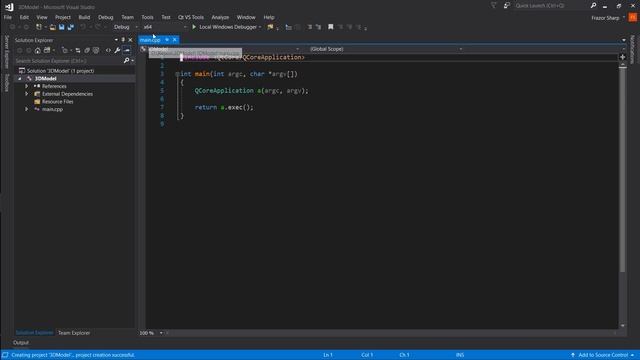Image resolution: width=640 pixels, height=360 pixels.
Task: Close the Solution Explorer panel
Action: (130, 40)
